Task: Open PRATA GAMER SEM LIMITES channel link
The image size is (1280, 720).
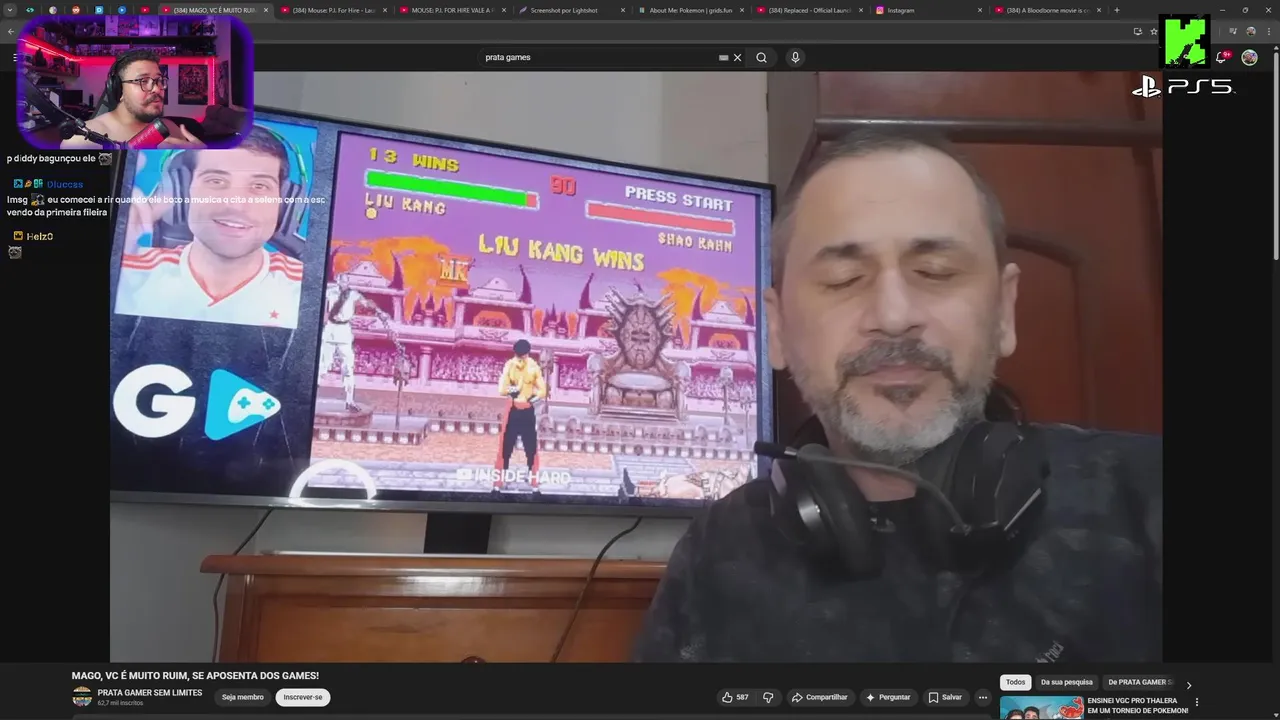Action: coord(150,693)
